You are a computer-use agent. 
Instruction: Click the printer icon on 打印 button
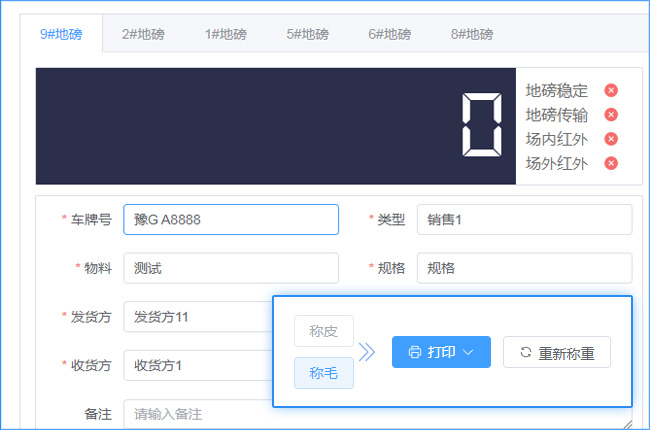point(414,352)
